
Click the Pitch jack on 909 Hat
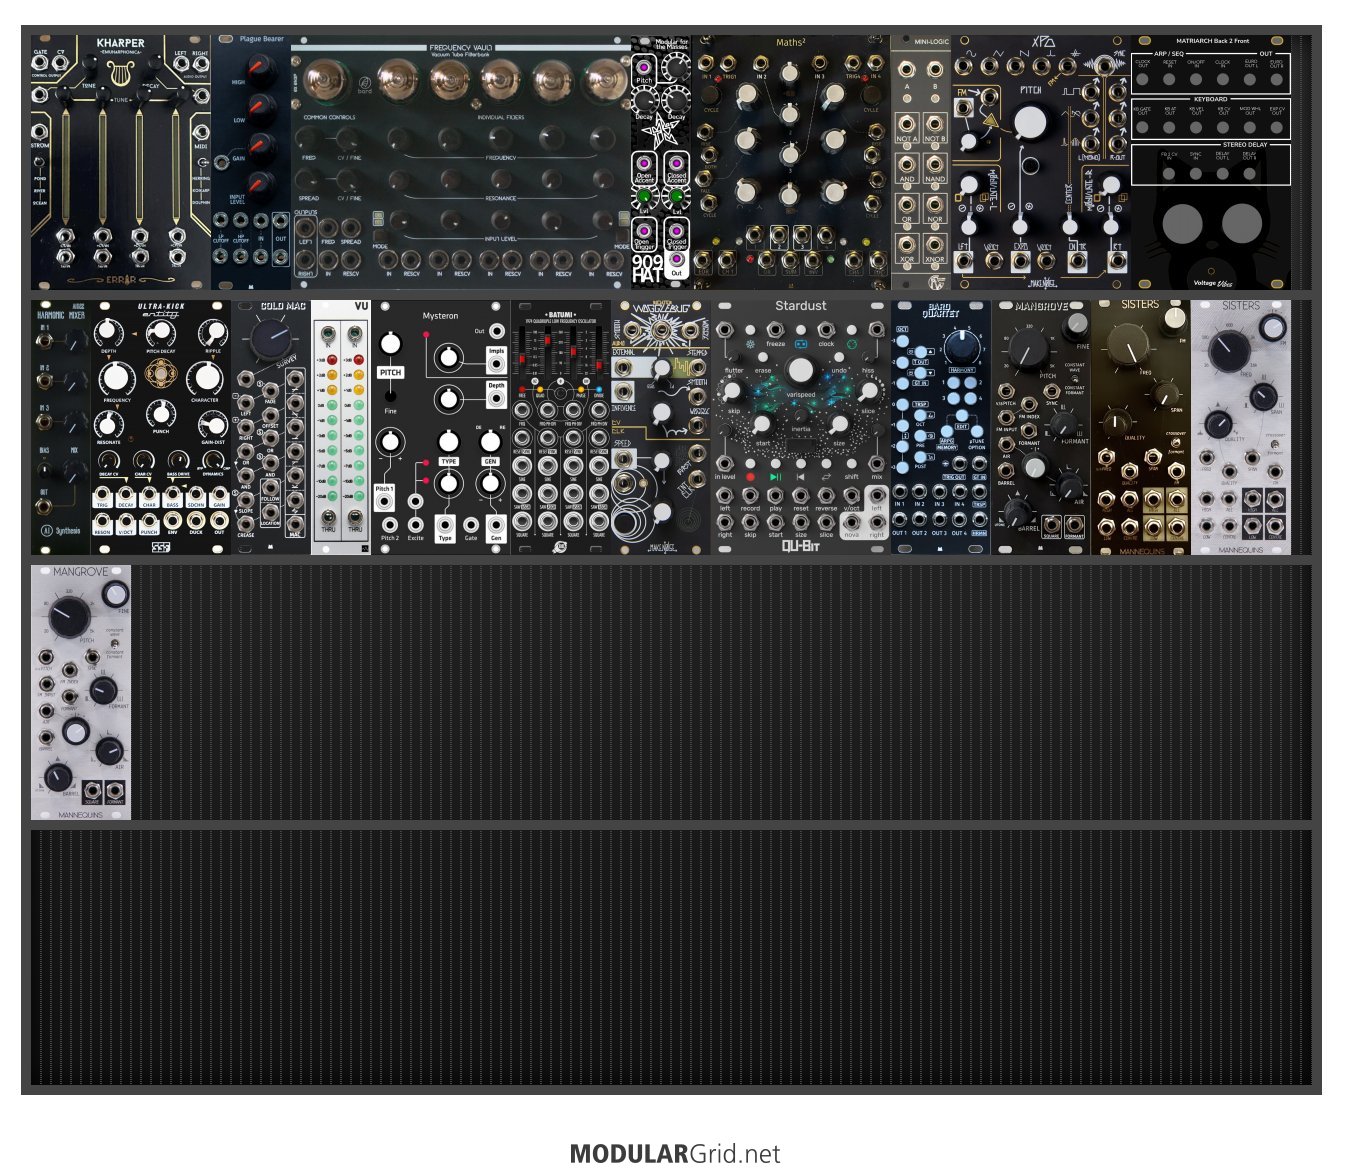(x=644, y=68)
